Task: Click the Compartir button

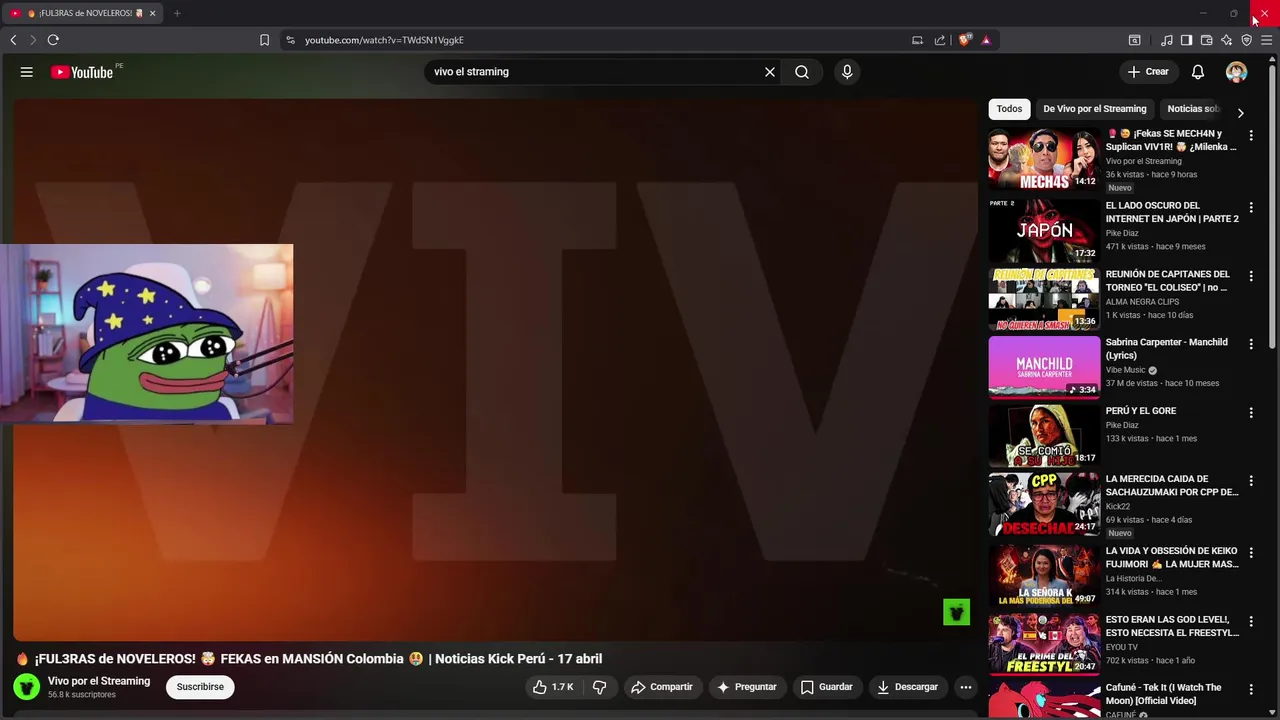Action: 661,687
